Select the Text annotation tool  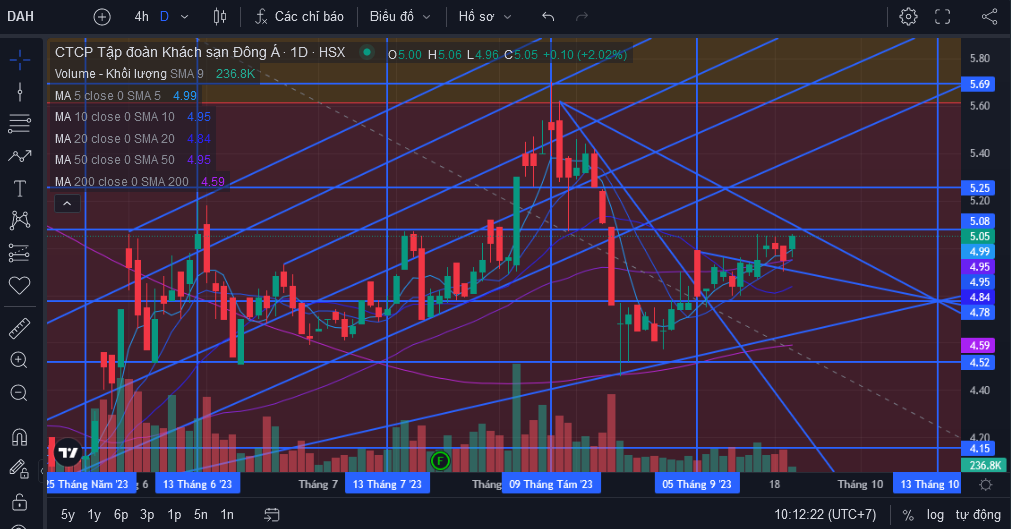[x=19, y=188]
